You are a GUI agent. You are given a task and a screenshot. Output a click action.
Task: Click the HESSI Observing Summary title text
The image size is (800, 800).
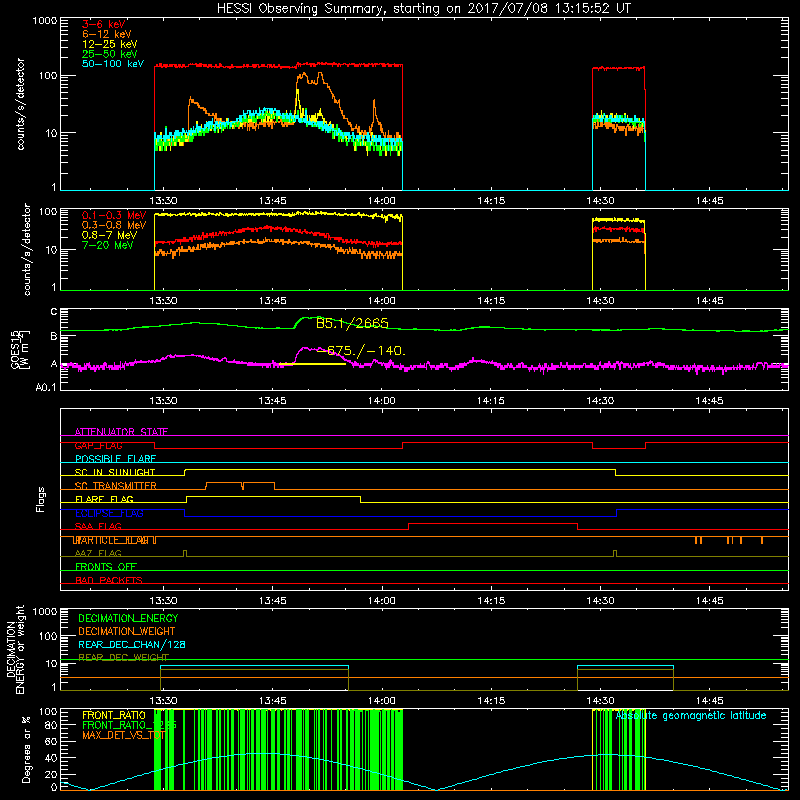(x=423, y=8)
